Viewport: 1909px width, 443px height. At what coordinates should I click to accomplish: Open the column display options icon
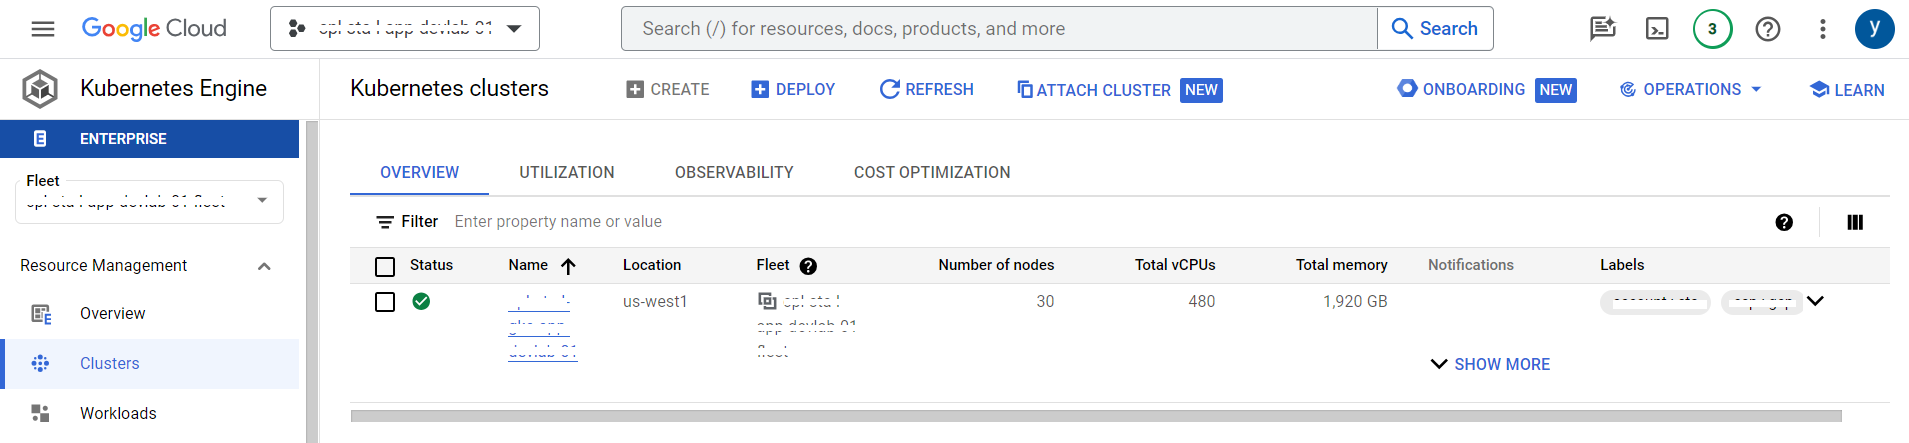pyautogui.click(x=1855, y=222)
